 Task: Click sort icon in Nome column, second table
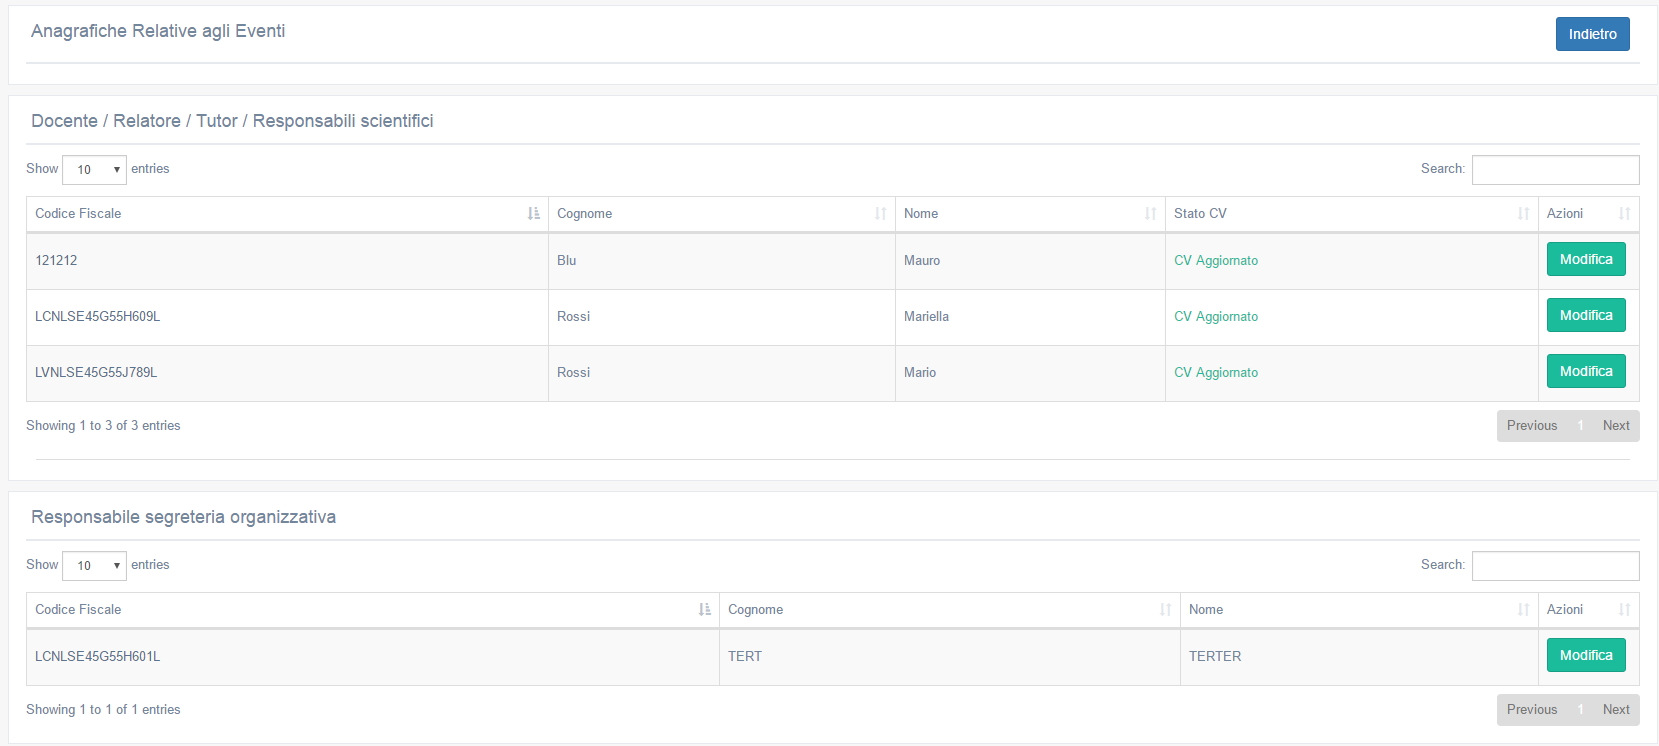click(x=1523, y=610)
